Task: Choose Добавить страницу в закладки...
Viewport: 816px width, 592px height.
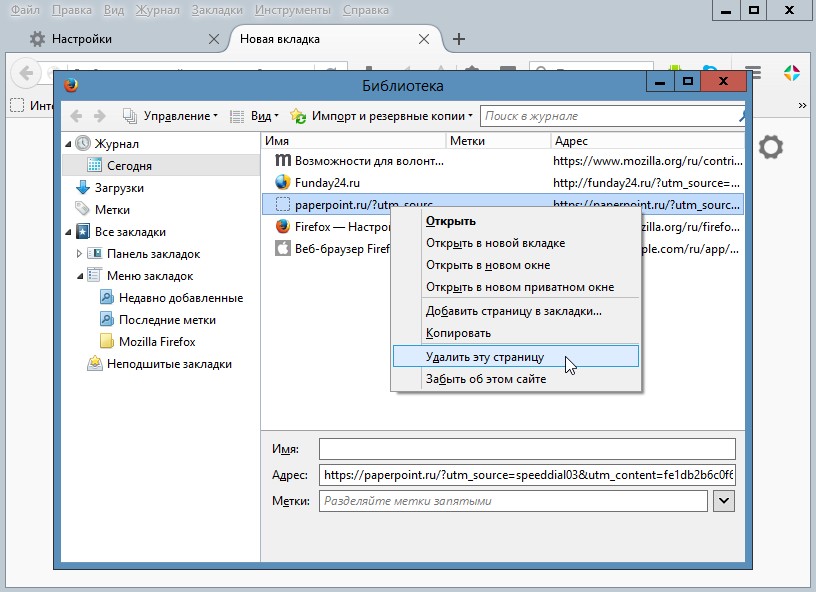Action: coord(516,311)
